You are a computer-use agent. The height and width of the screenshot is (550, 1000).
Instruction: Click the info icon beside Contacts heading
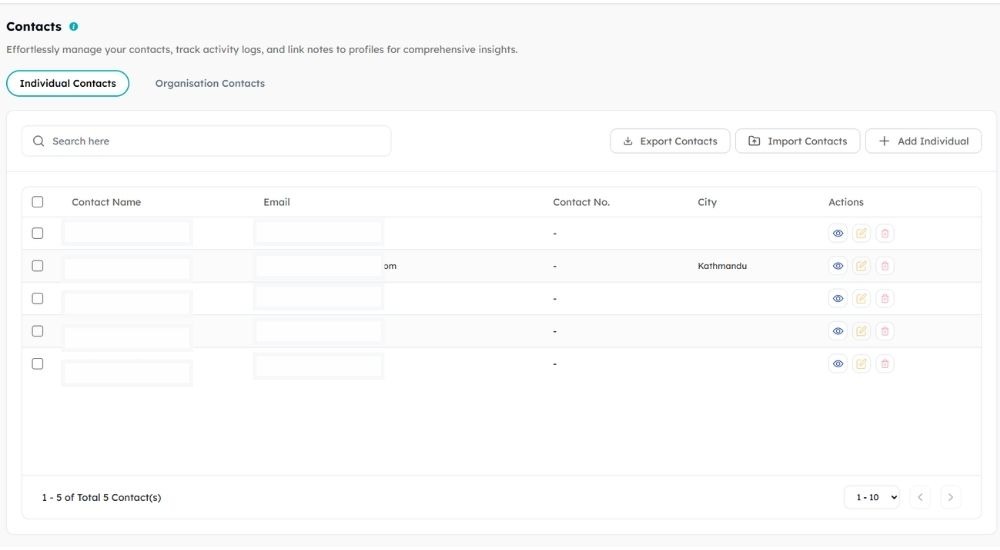[x=73, y=27]
